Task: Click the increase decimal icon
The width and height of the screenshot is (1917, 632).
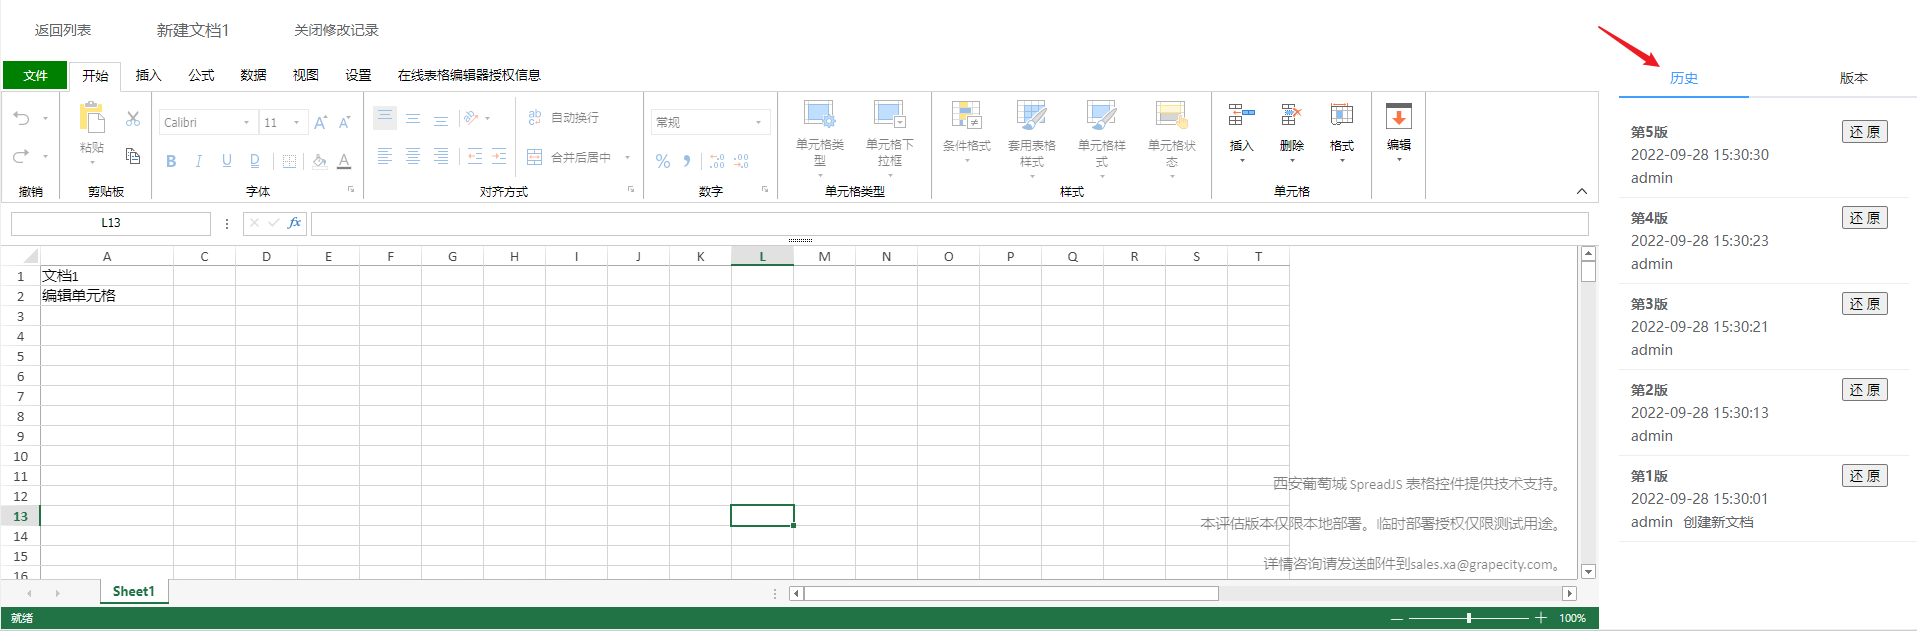Action: point(717,161)
